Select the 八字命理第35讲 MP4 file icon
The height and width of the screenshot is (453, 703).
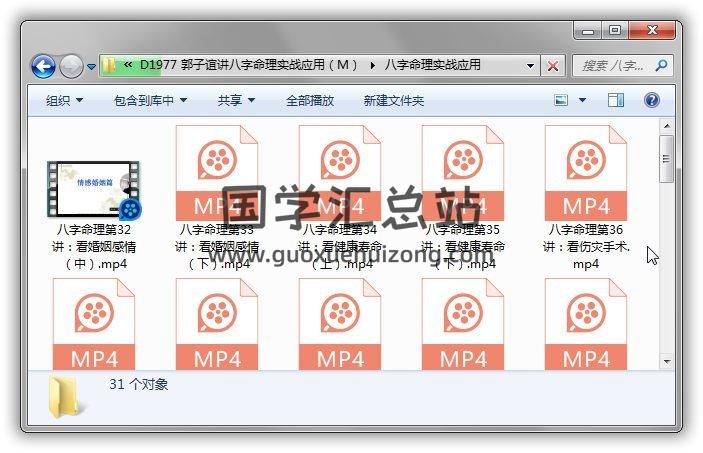click(x=463, y=173)
